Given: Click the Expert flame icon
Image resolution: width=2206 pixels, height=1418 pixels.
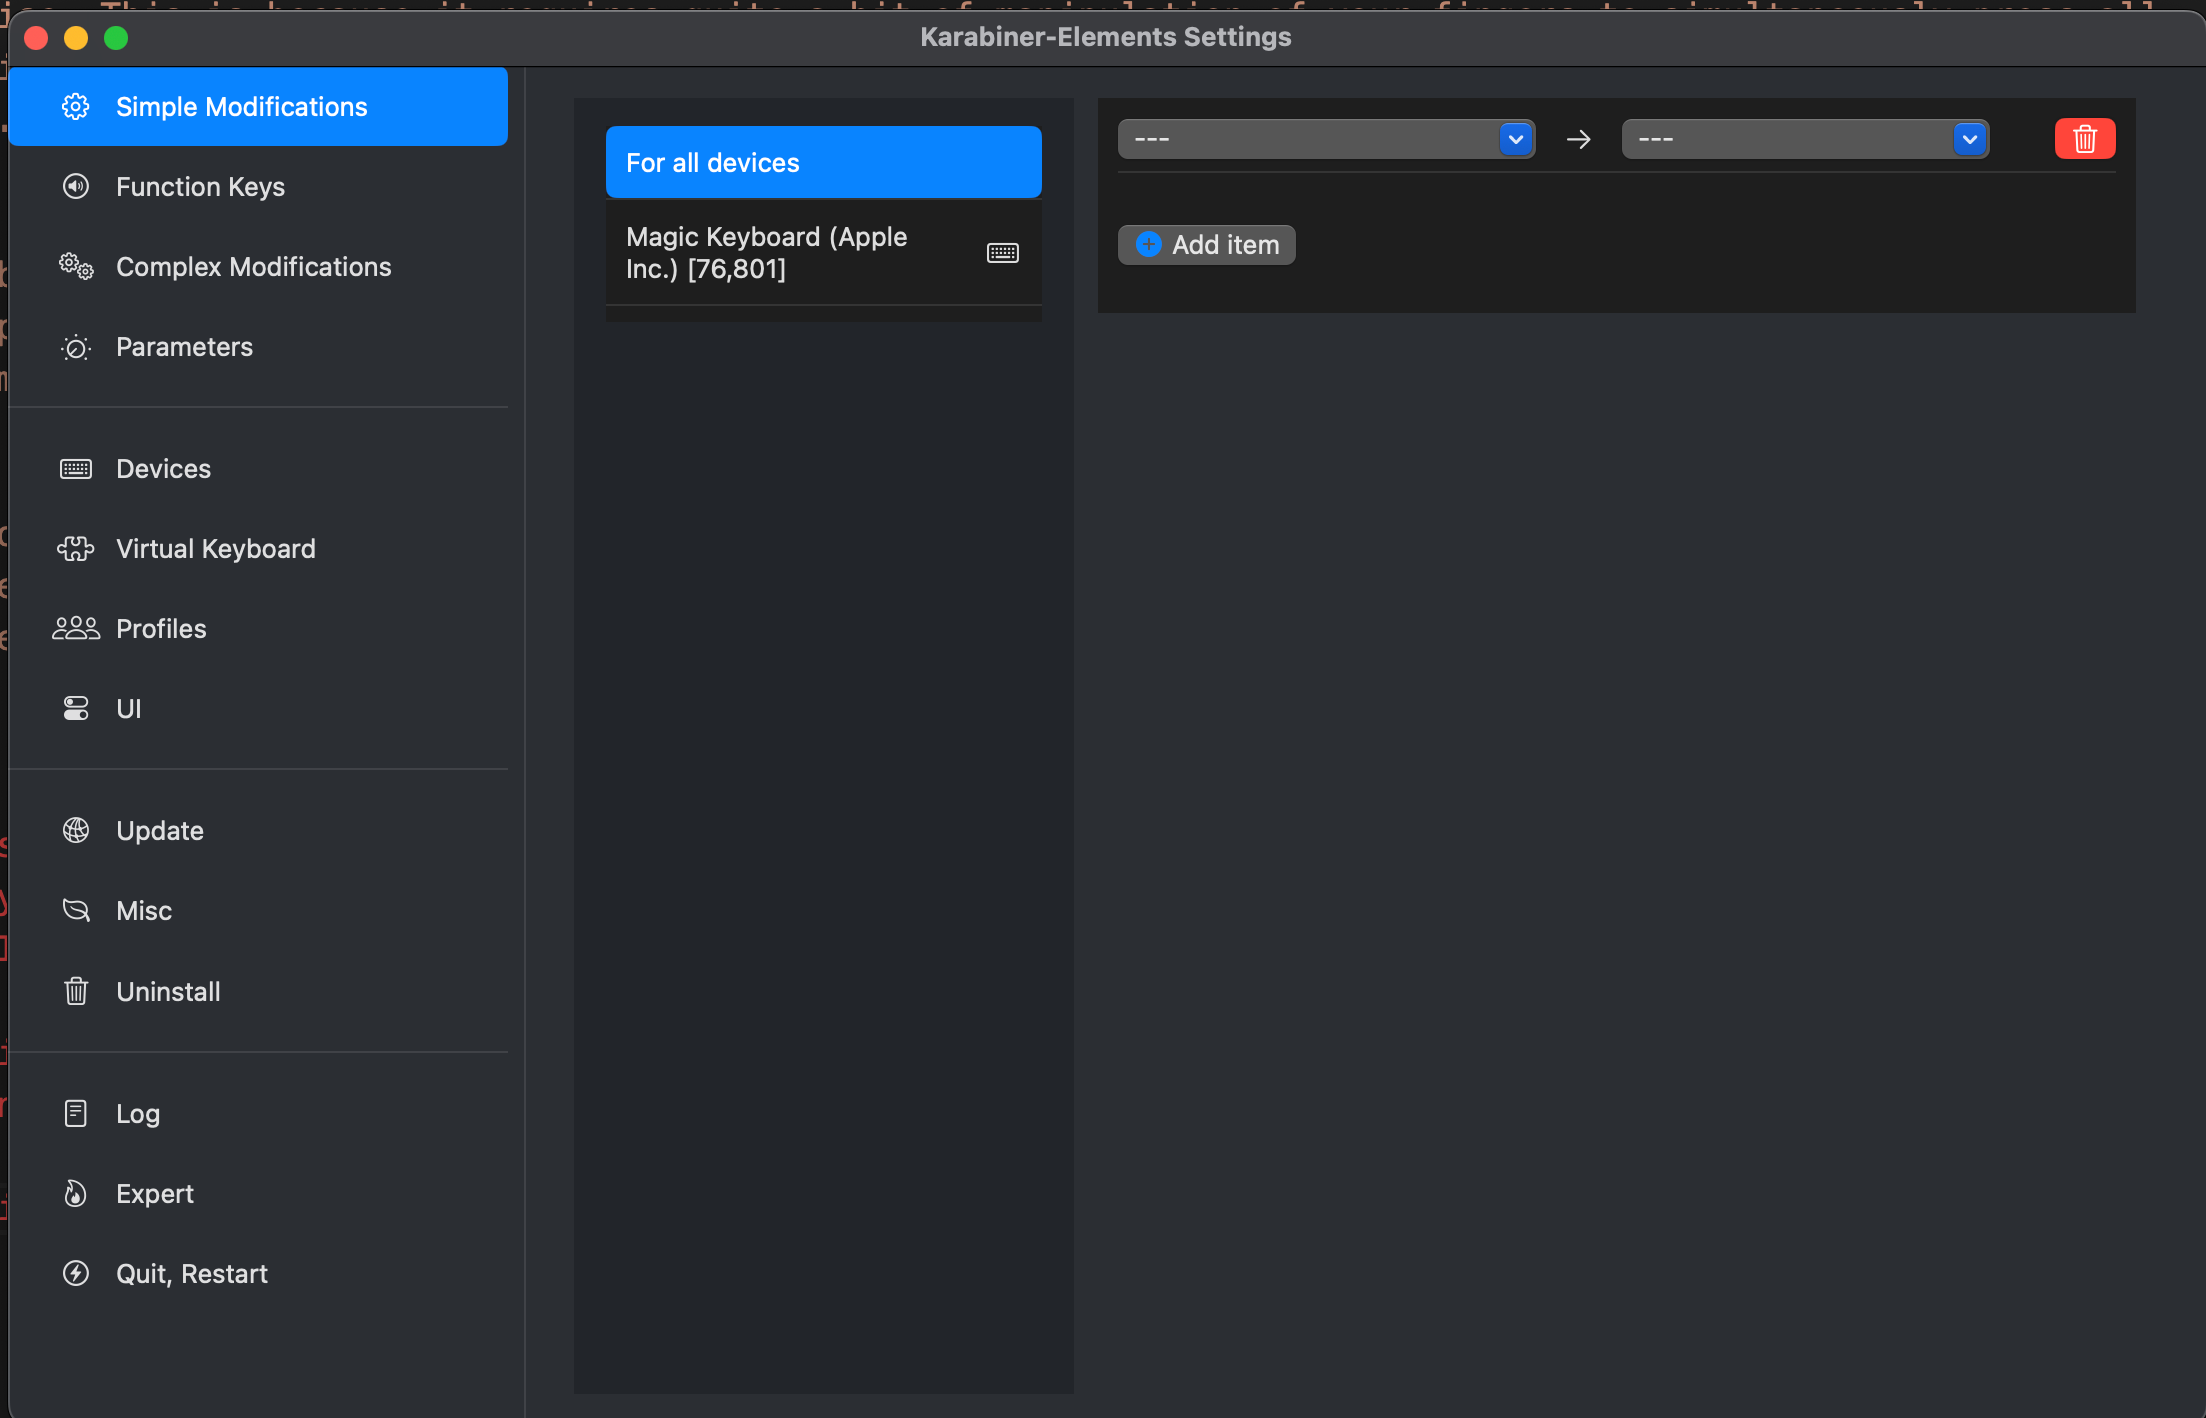Looking at the screenshot, I should tap(76, 1194).
